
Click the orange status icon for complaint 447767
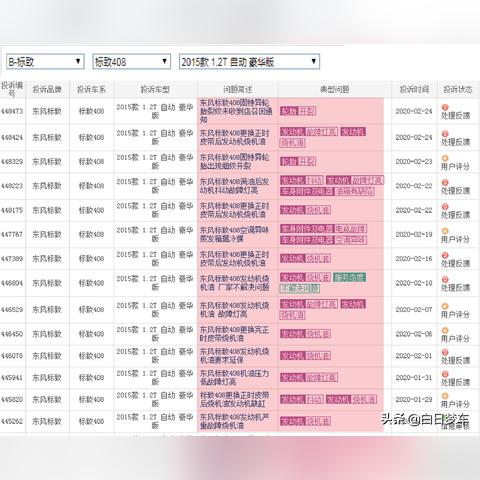click(x=445, y=231)
